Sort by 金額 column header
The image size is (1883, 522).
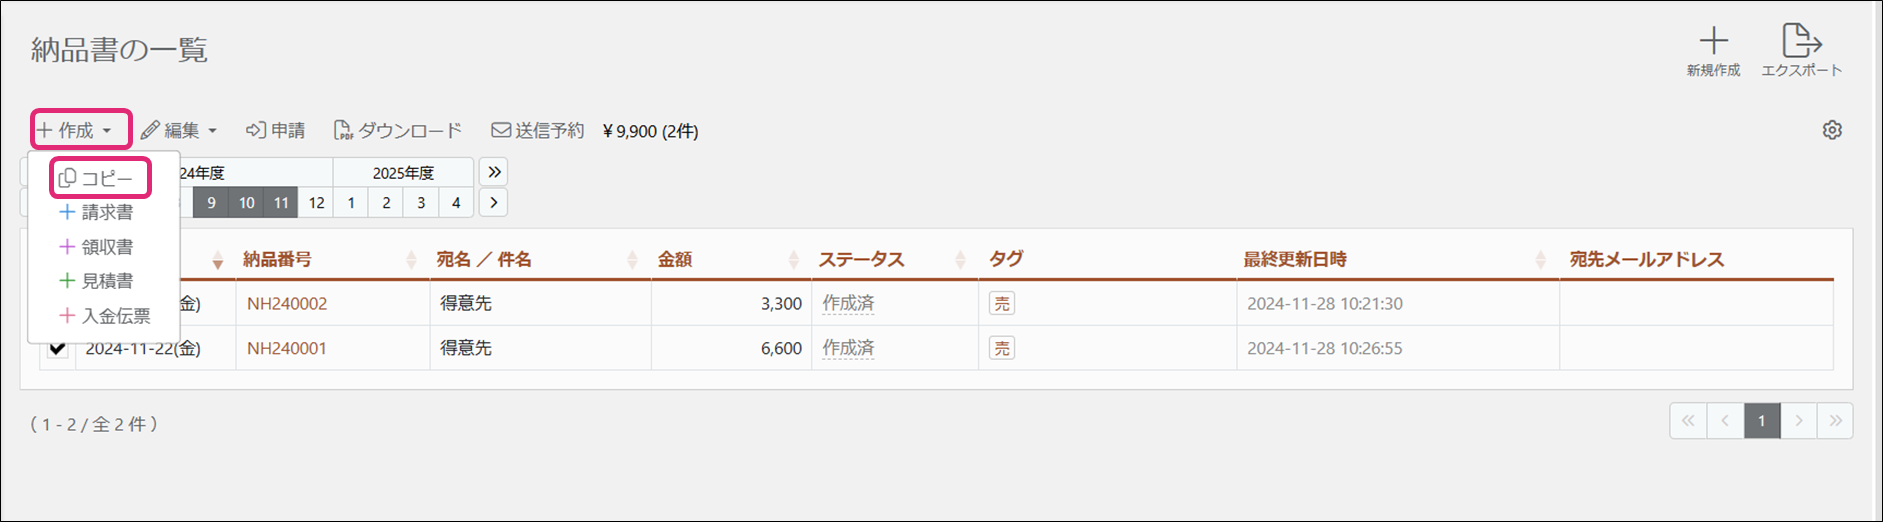[676, 259]
